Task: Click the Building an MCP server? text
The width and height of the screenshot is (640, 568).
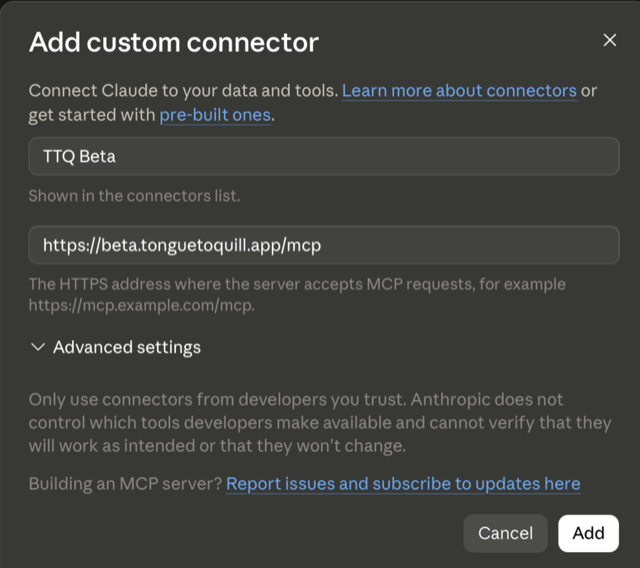Action: (125, 484)
